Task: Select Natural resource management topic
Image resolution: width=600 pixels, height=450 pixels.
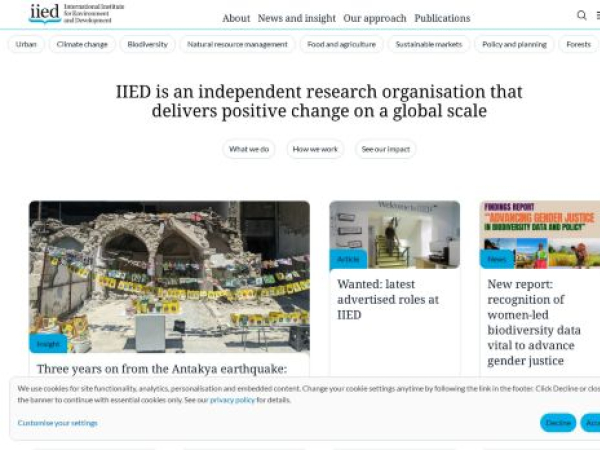Action: pos(237,44)
